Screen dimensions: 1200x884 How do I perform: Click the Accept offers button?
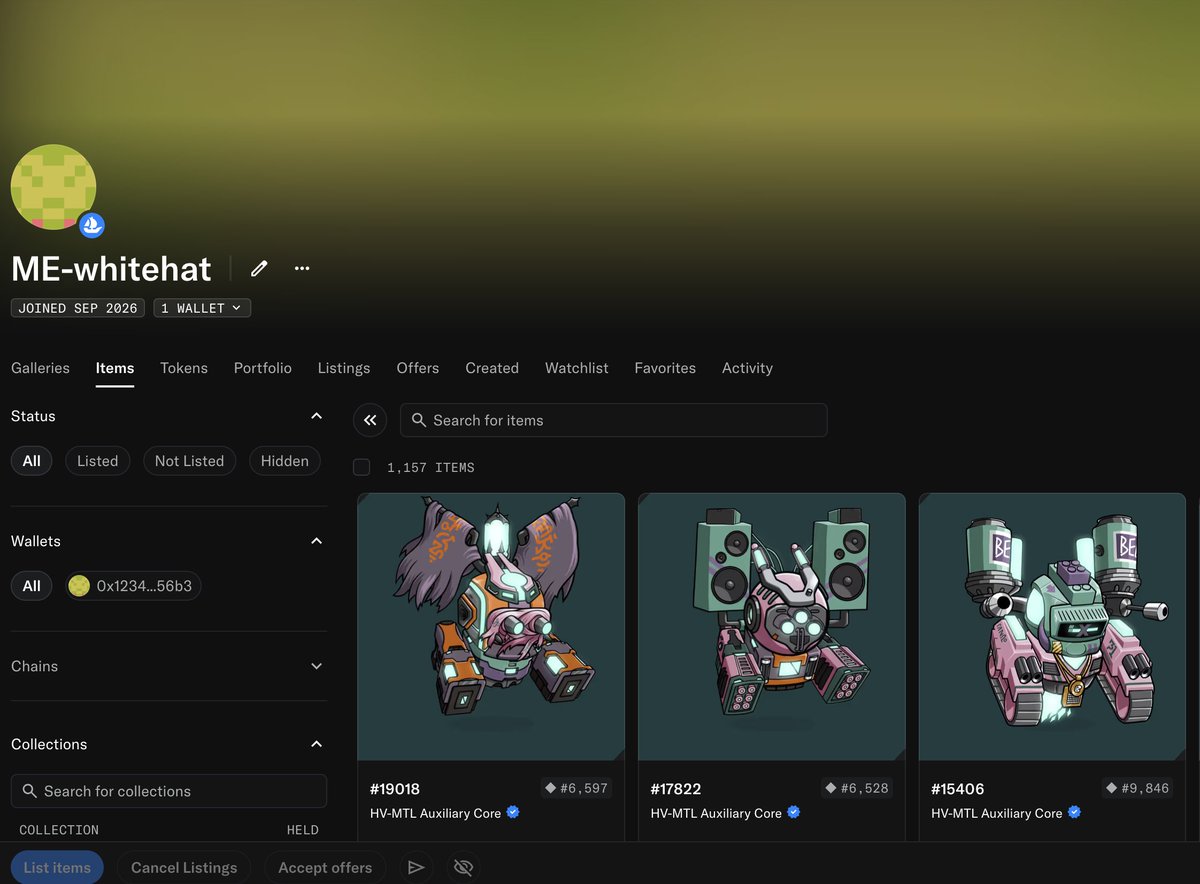pyautogui.click(x=325, y=867)
